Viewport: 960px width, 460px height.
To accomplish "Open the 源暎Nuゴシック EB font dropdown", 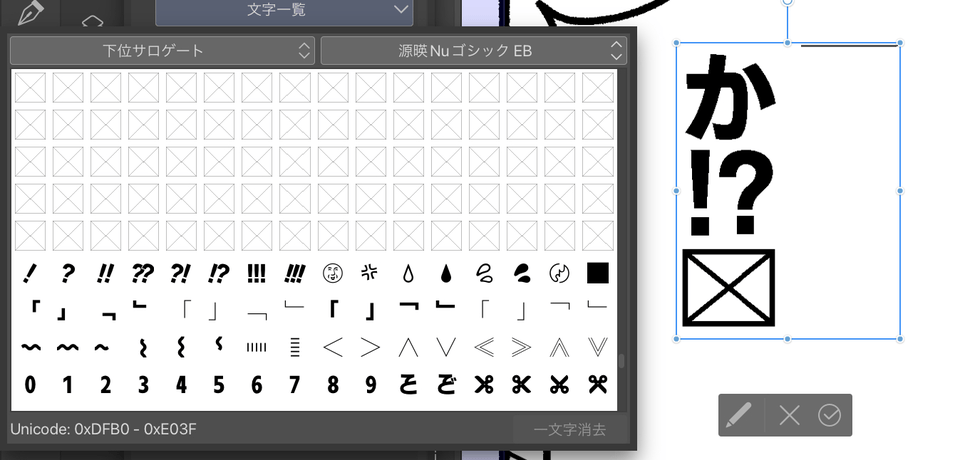I will point(473,51).
